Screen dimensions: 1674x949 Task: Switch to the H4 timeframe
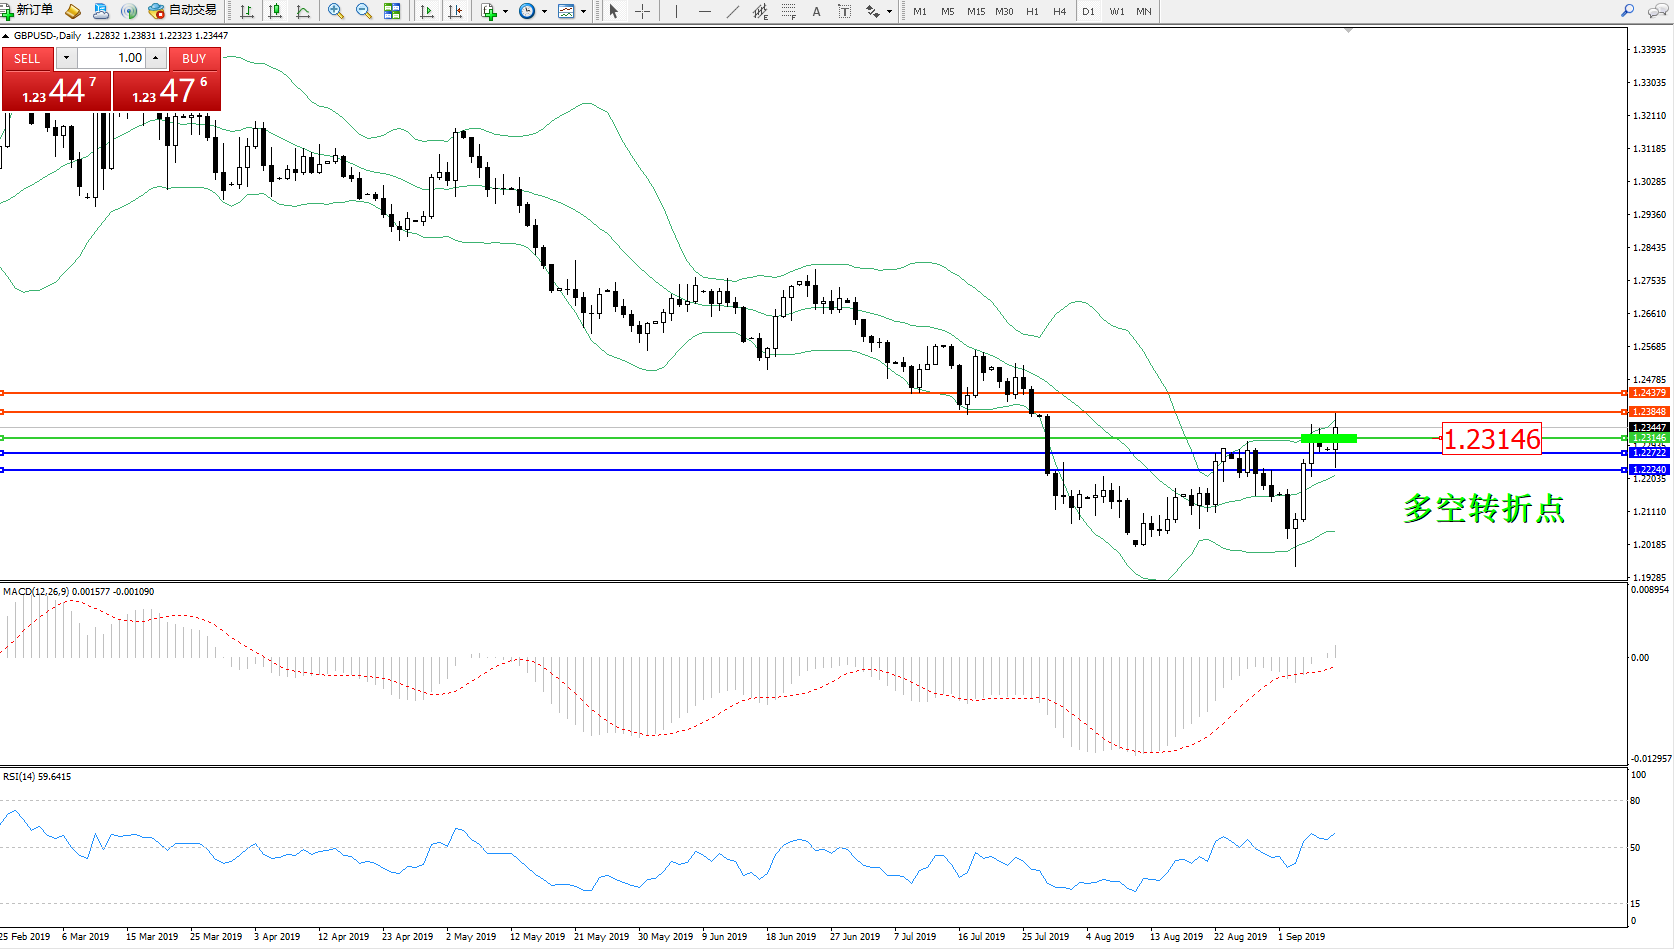(x=1059, y=11)
